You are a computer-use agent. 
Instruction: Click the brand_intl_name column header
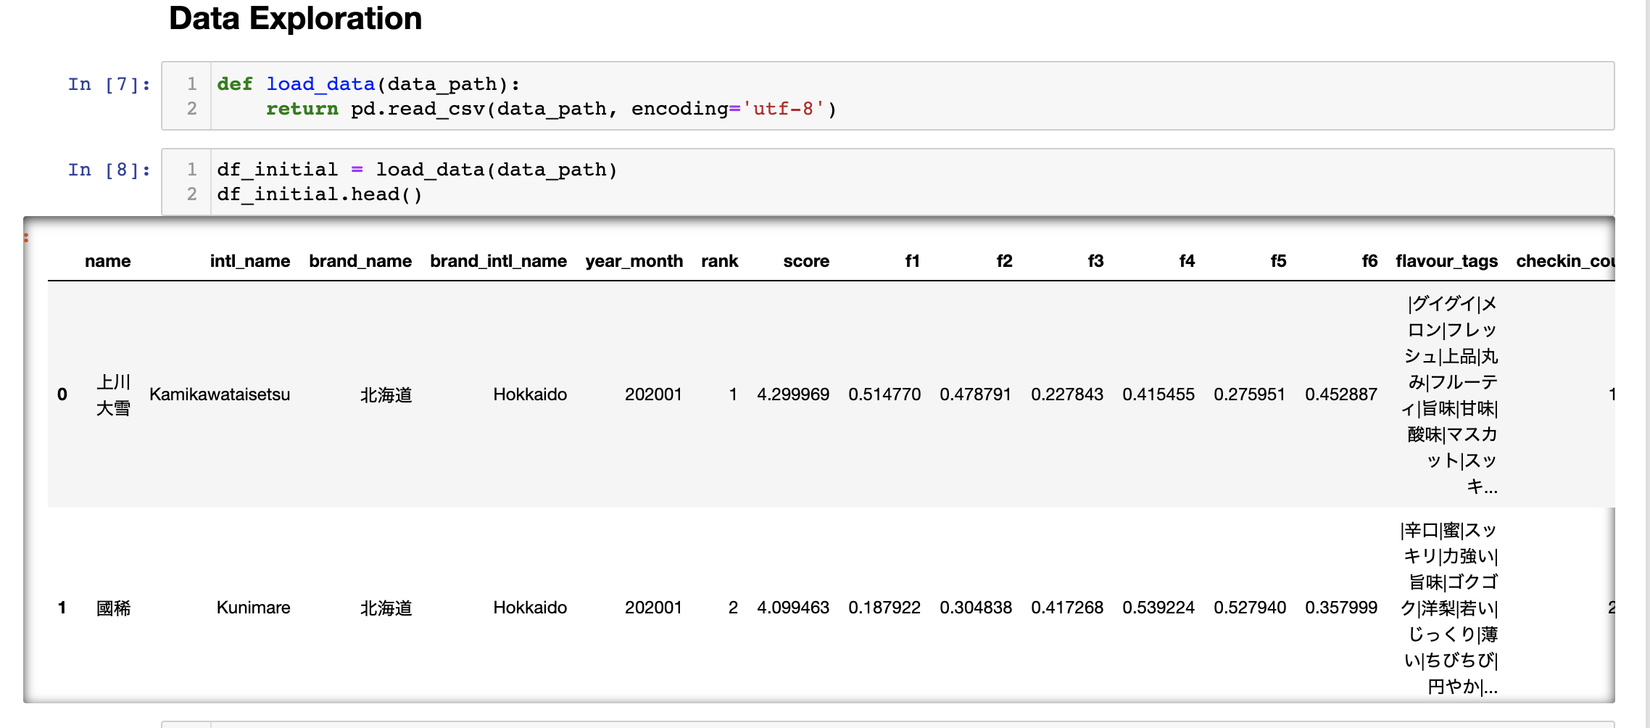pyautogui.click(x=498, y=261)
